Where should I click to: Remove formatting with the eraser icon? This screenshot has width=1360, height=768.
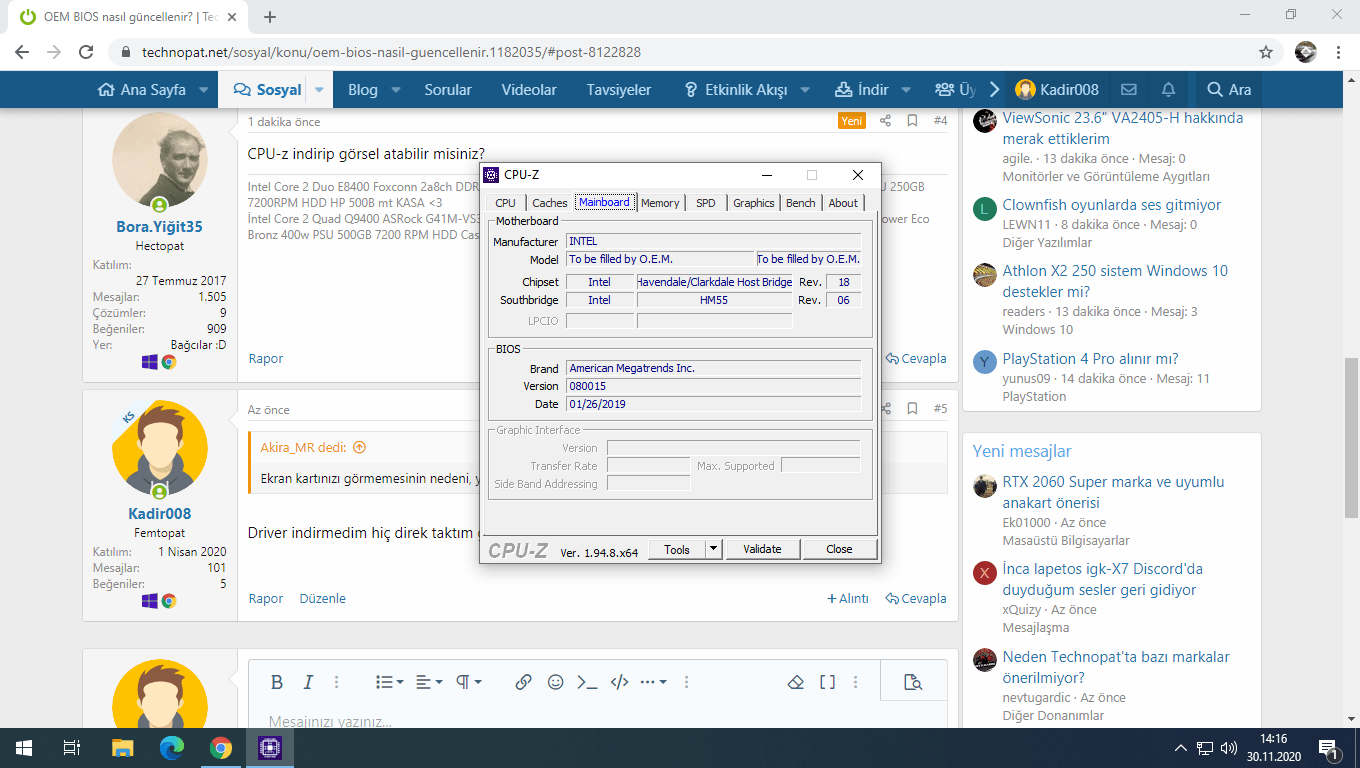pyautogui.click(x=796, y=682)
